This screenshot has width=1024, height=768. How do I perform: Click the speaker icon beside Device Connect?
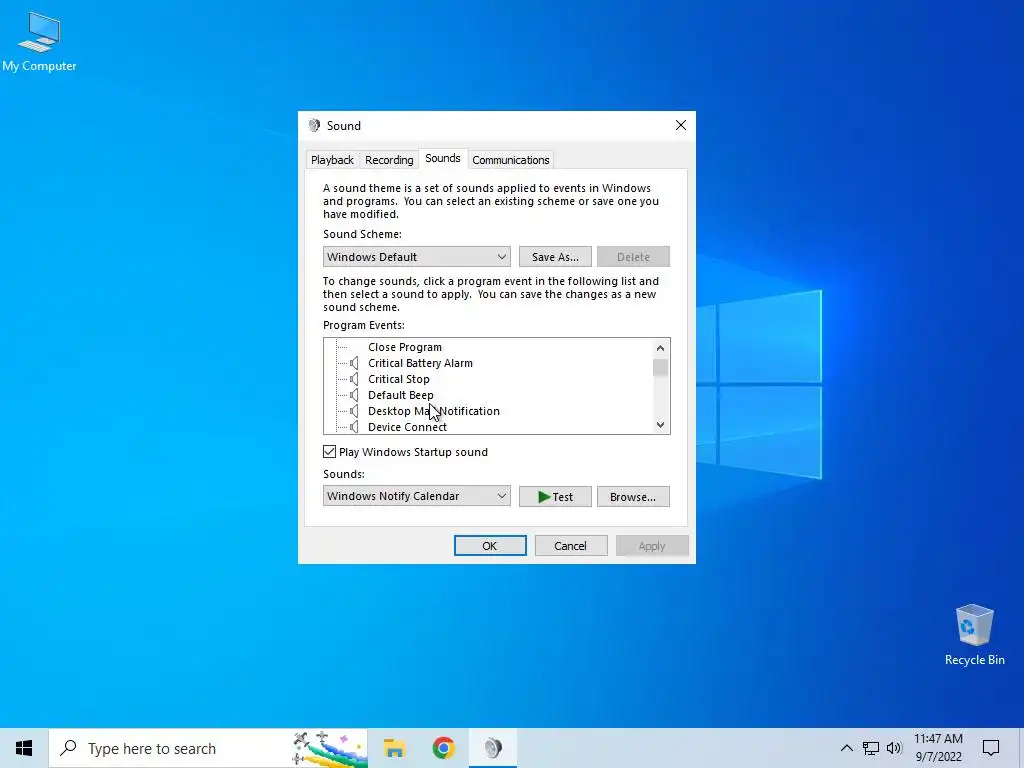coord(354,427)
